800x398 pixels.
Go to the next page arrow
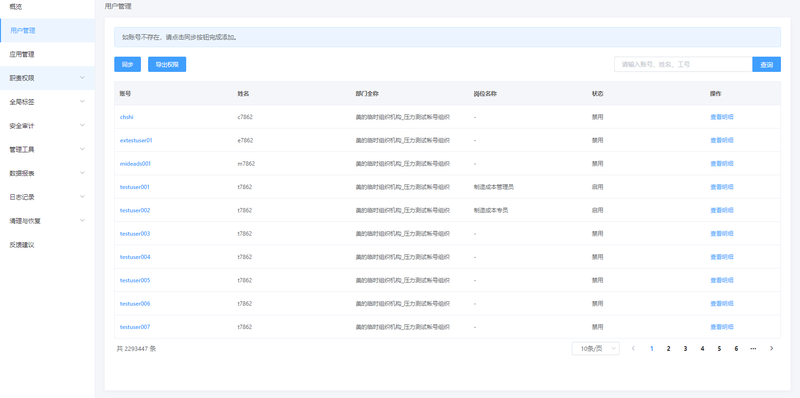(771, 349)
